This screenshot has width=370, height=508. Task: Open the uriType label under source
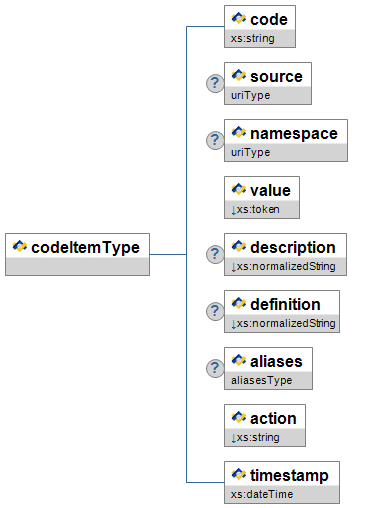(x=251, y=95)
